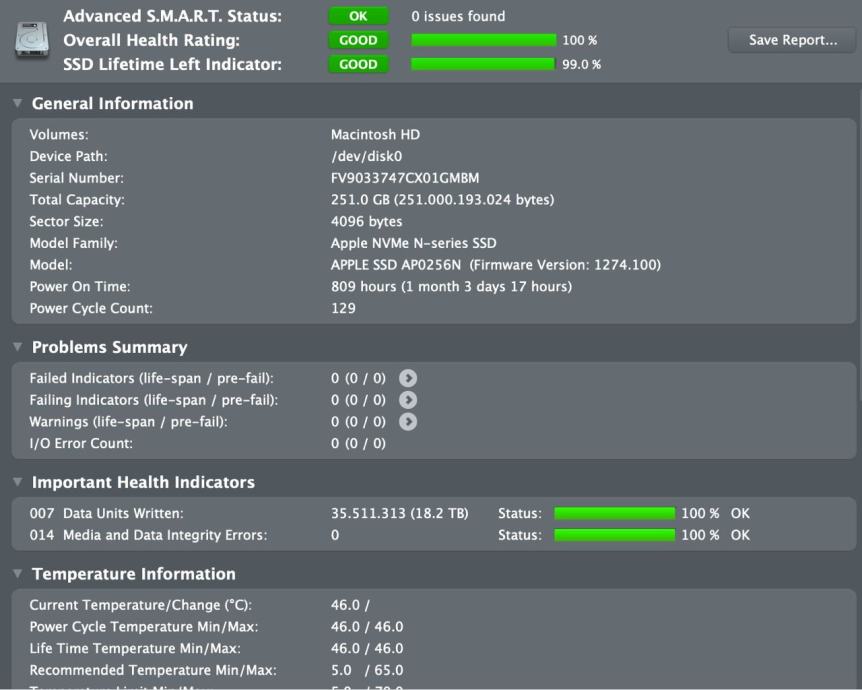The image size is (862, 690).
Task: Click the green OK S.M.A.R.T. status badge
Action: click(358, 16)
